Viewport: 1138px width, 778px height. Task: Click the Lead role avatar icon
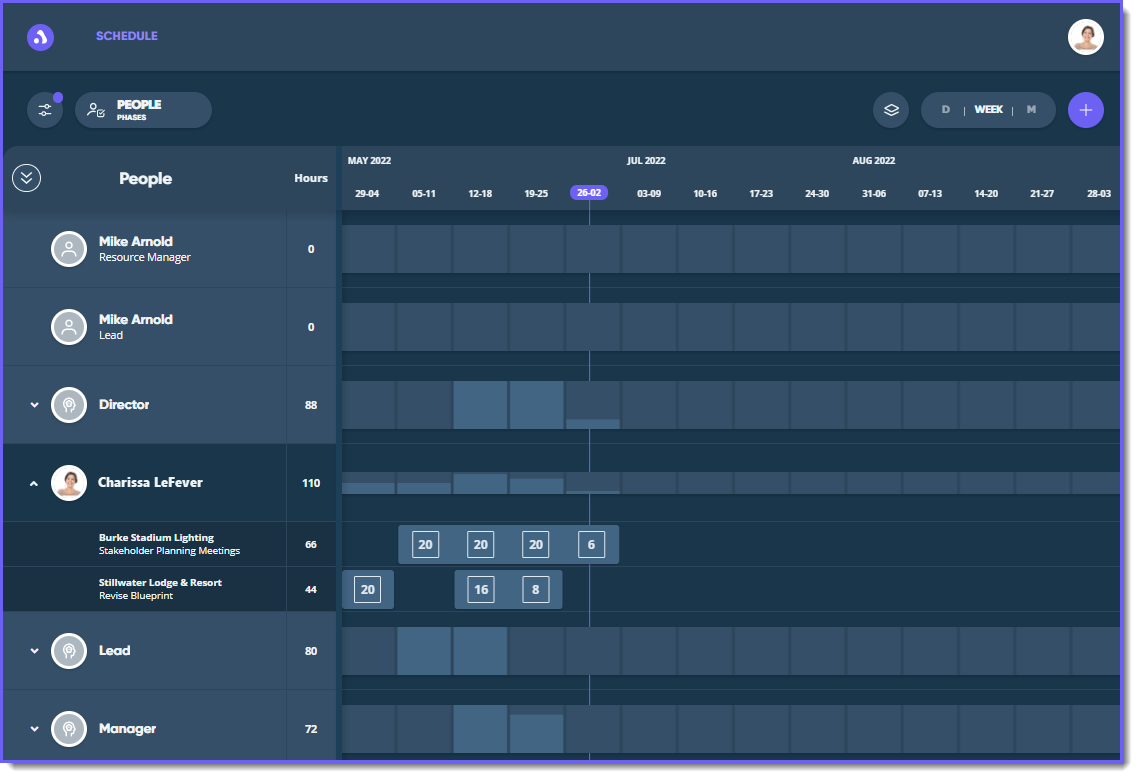pos(69,651)
